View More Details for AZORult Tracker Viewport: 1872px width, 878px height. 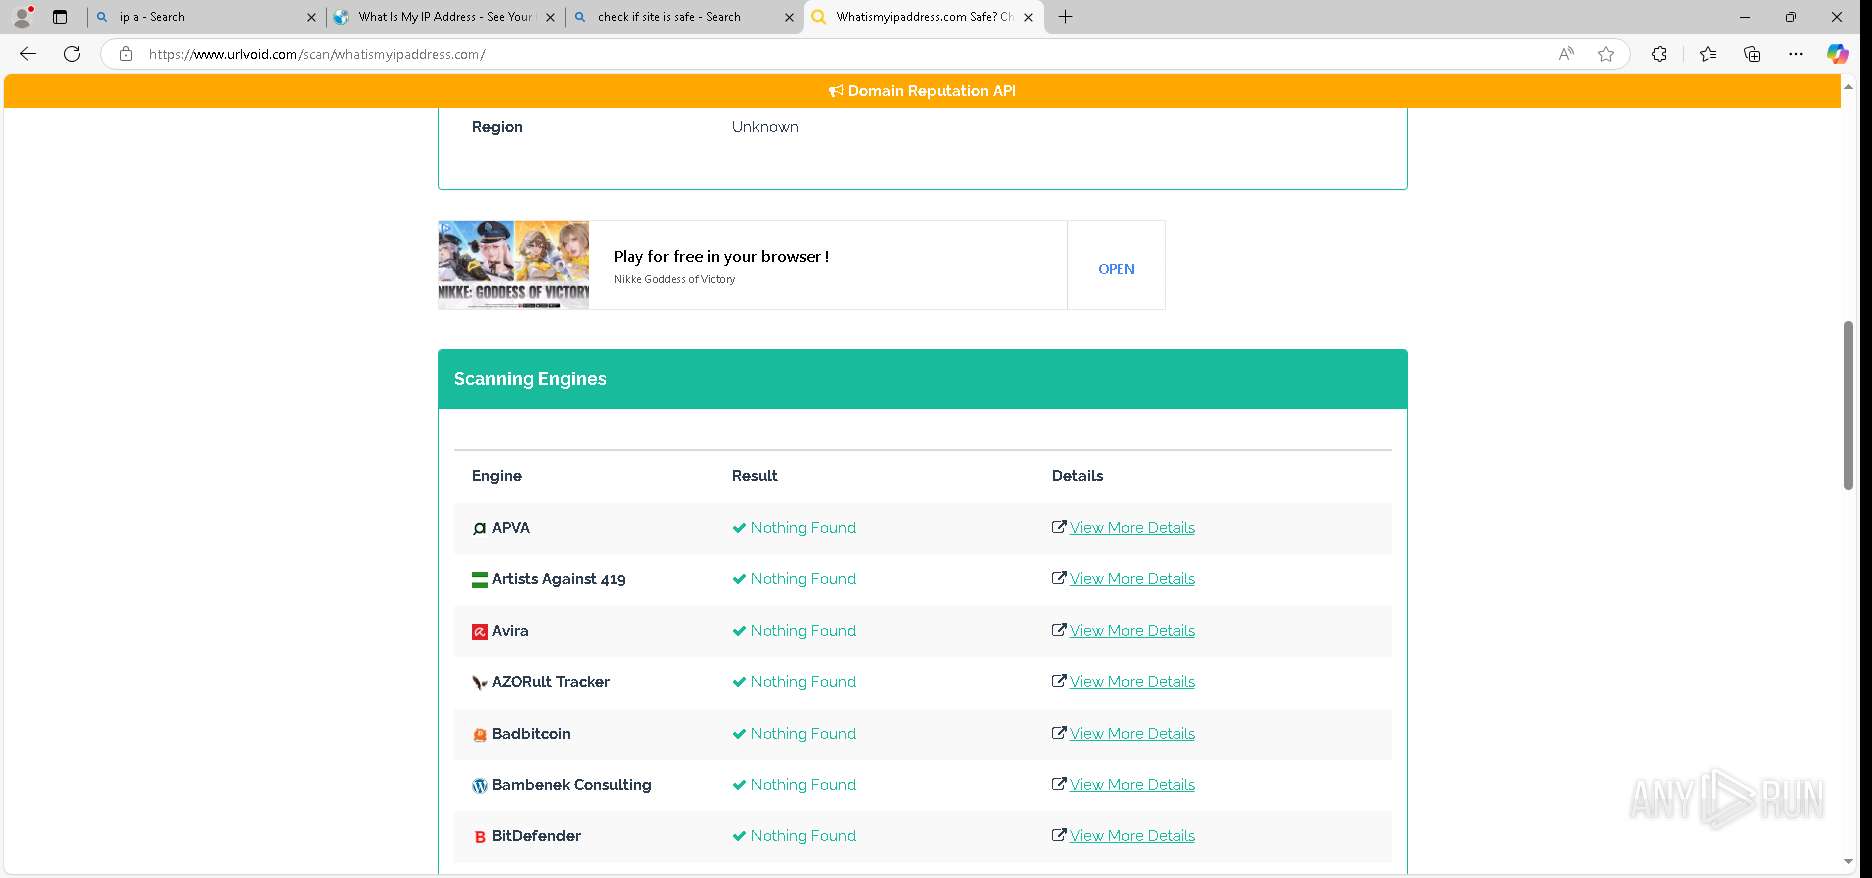1132,682
